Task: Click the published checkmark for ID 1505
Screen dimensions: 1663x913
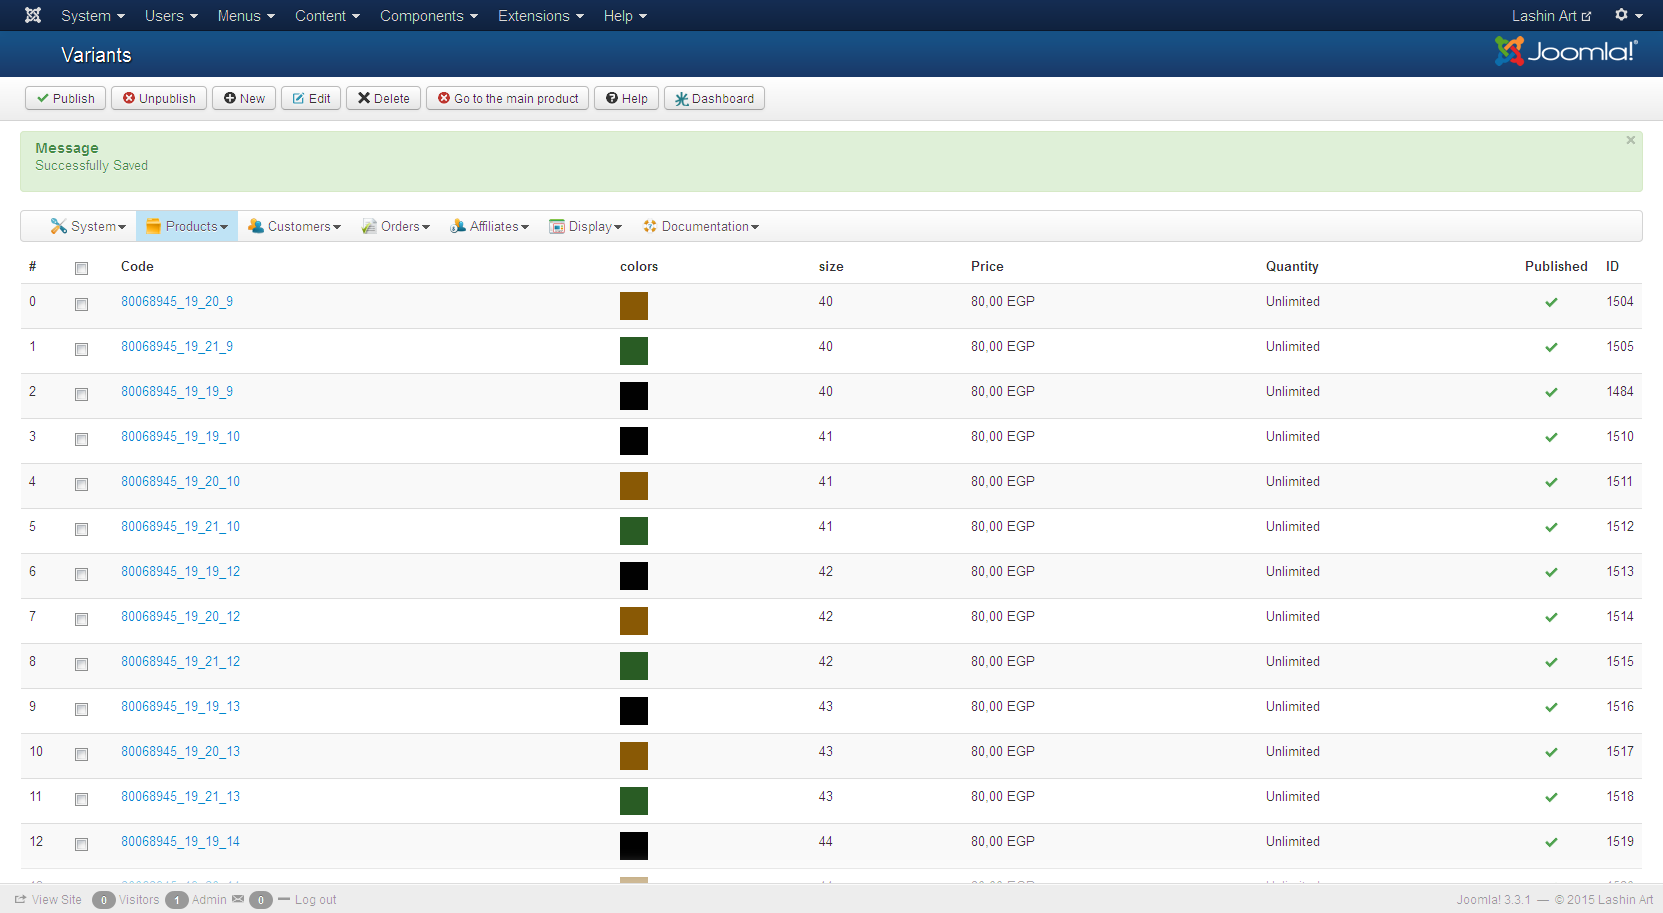Action: (1551, 347)
